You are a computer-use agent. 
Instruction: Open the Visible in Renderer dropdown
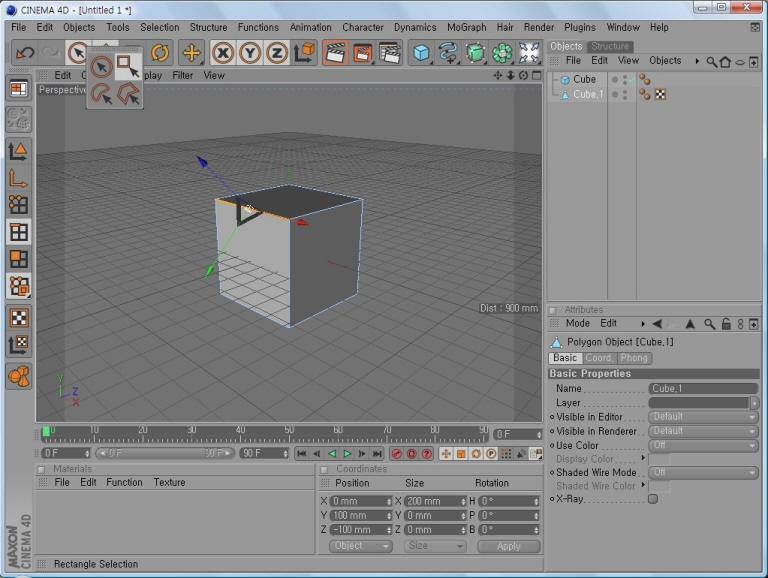tap(703, 431)
